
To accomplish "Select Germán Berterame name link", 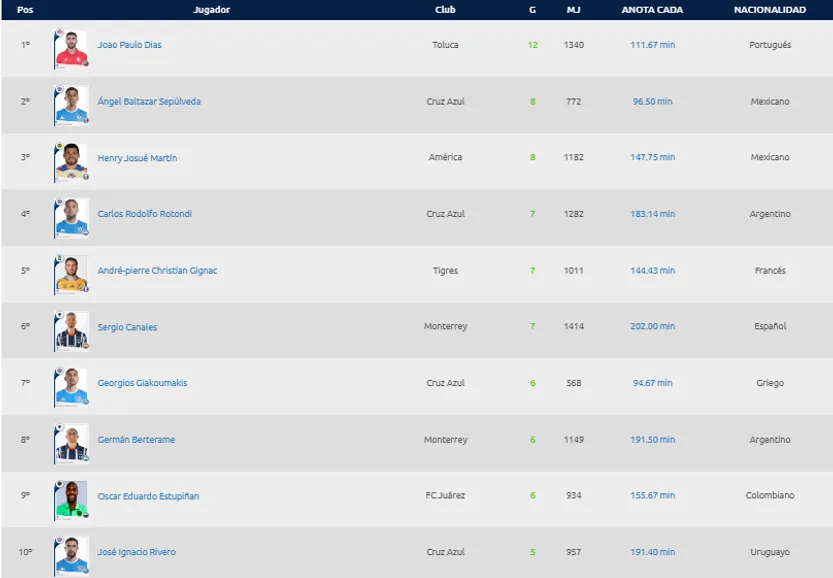I will [x=136, y=440].
